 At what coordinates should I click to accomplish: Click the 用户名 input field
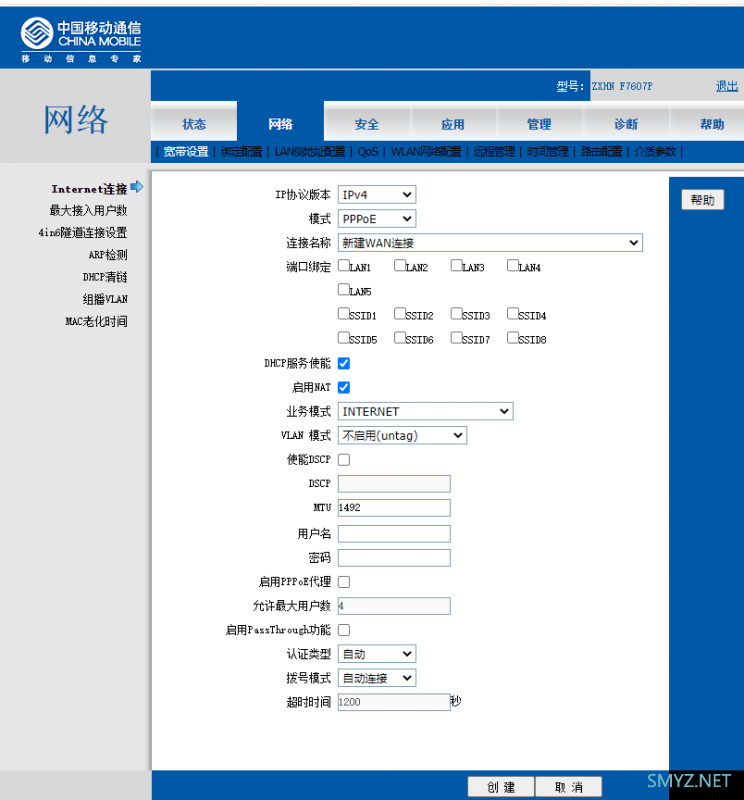tap(394, 534)
